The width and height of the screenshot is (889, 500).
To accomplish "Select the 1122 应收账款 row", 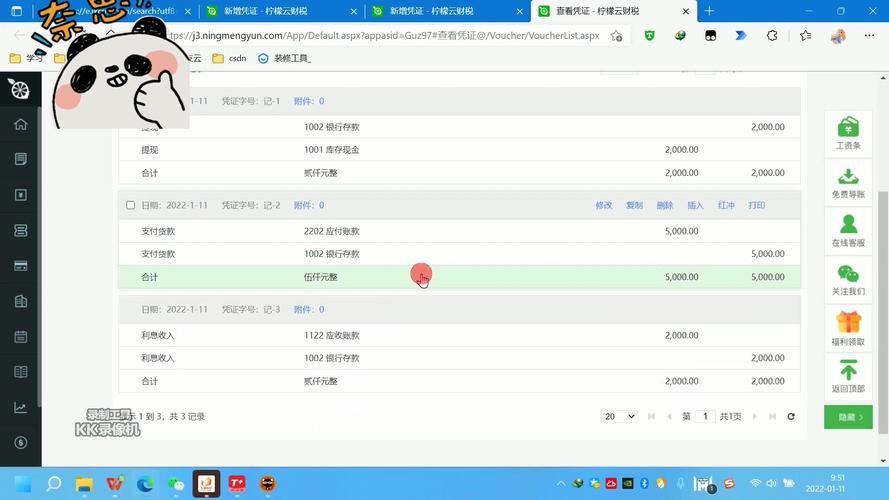I will click(x=459, y=336).
